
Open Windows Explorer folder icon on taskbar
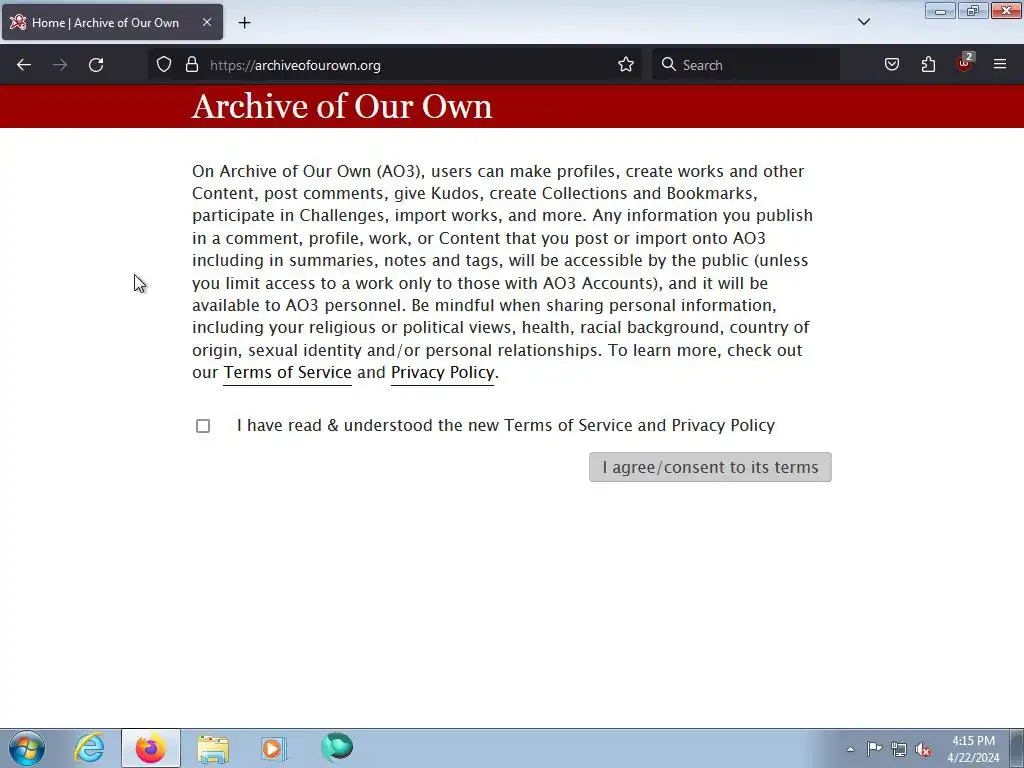[x=213, y=748]
